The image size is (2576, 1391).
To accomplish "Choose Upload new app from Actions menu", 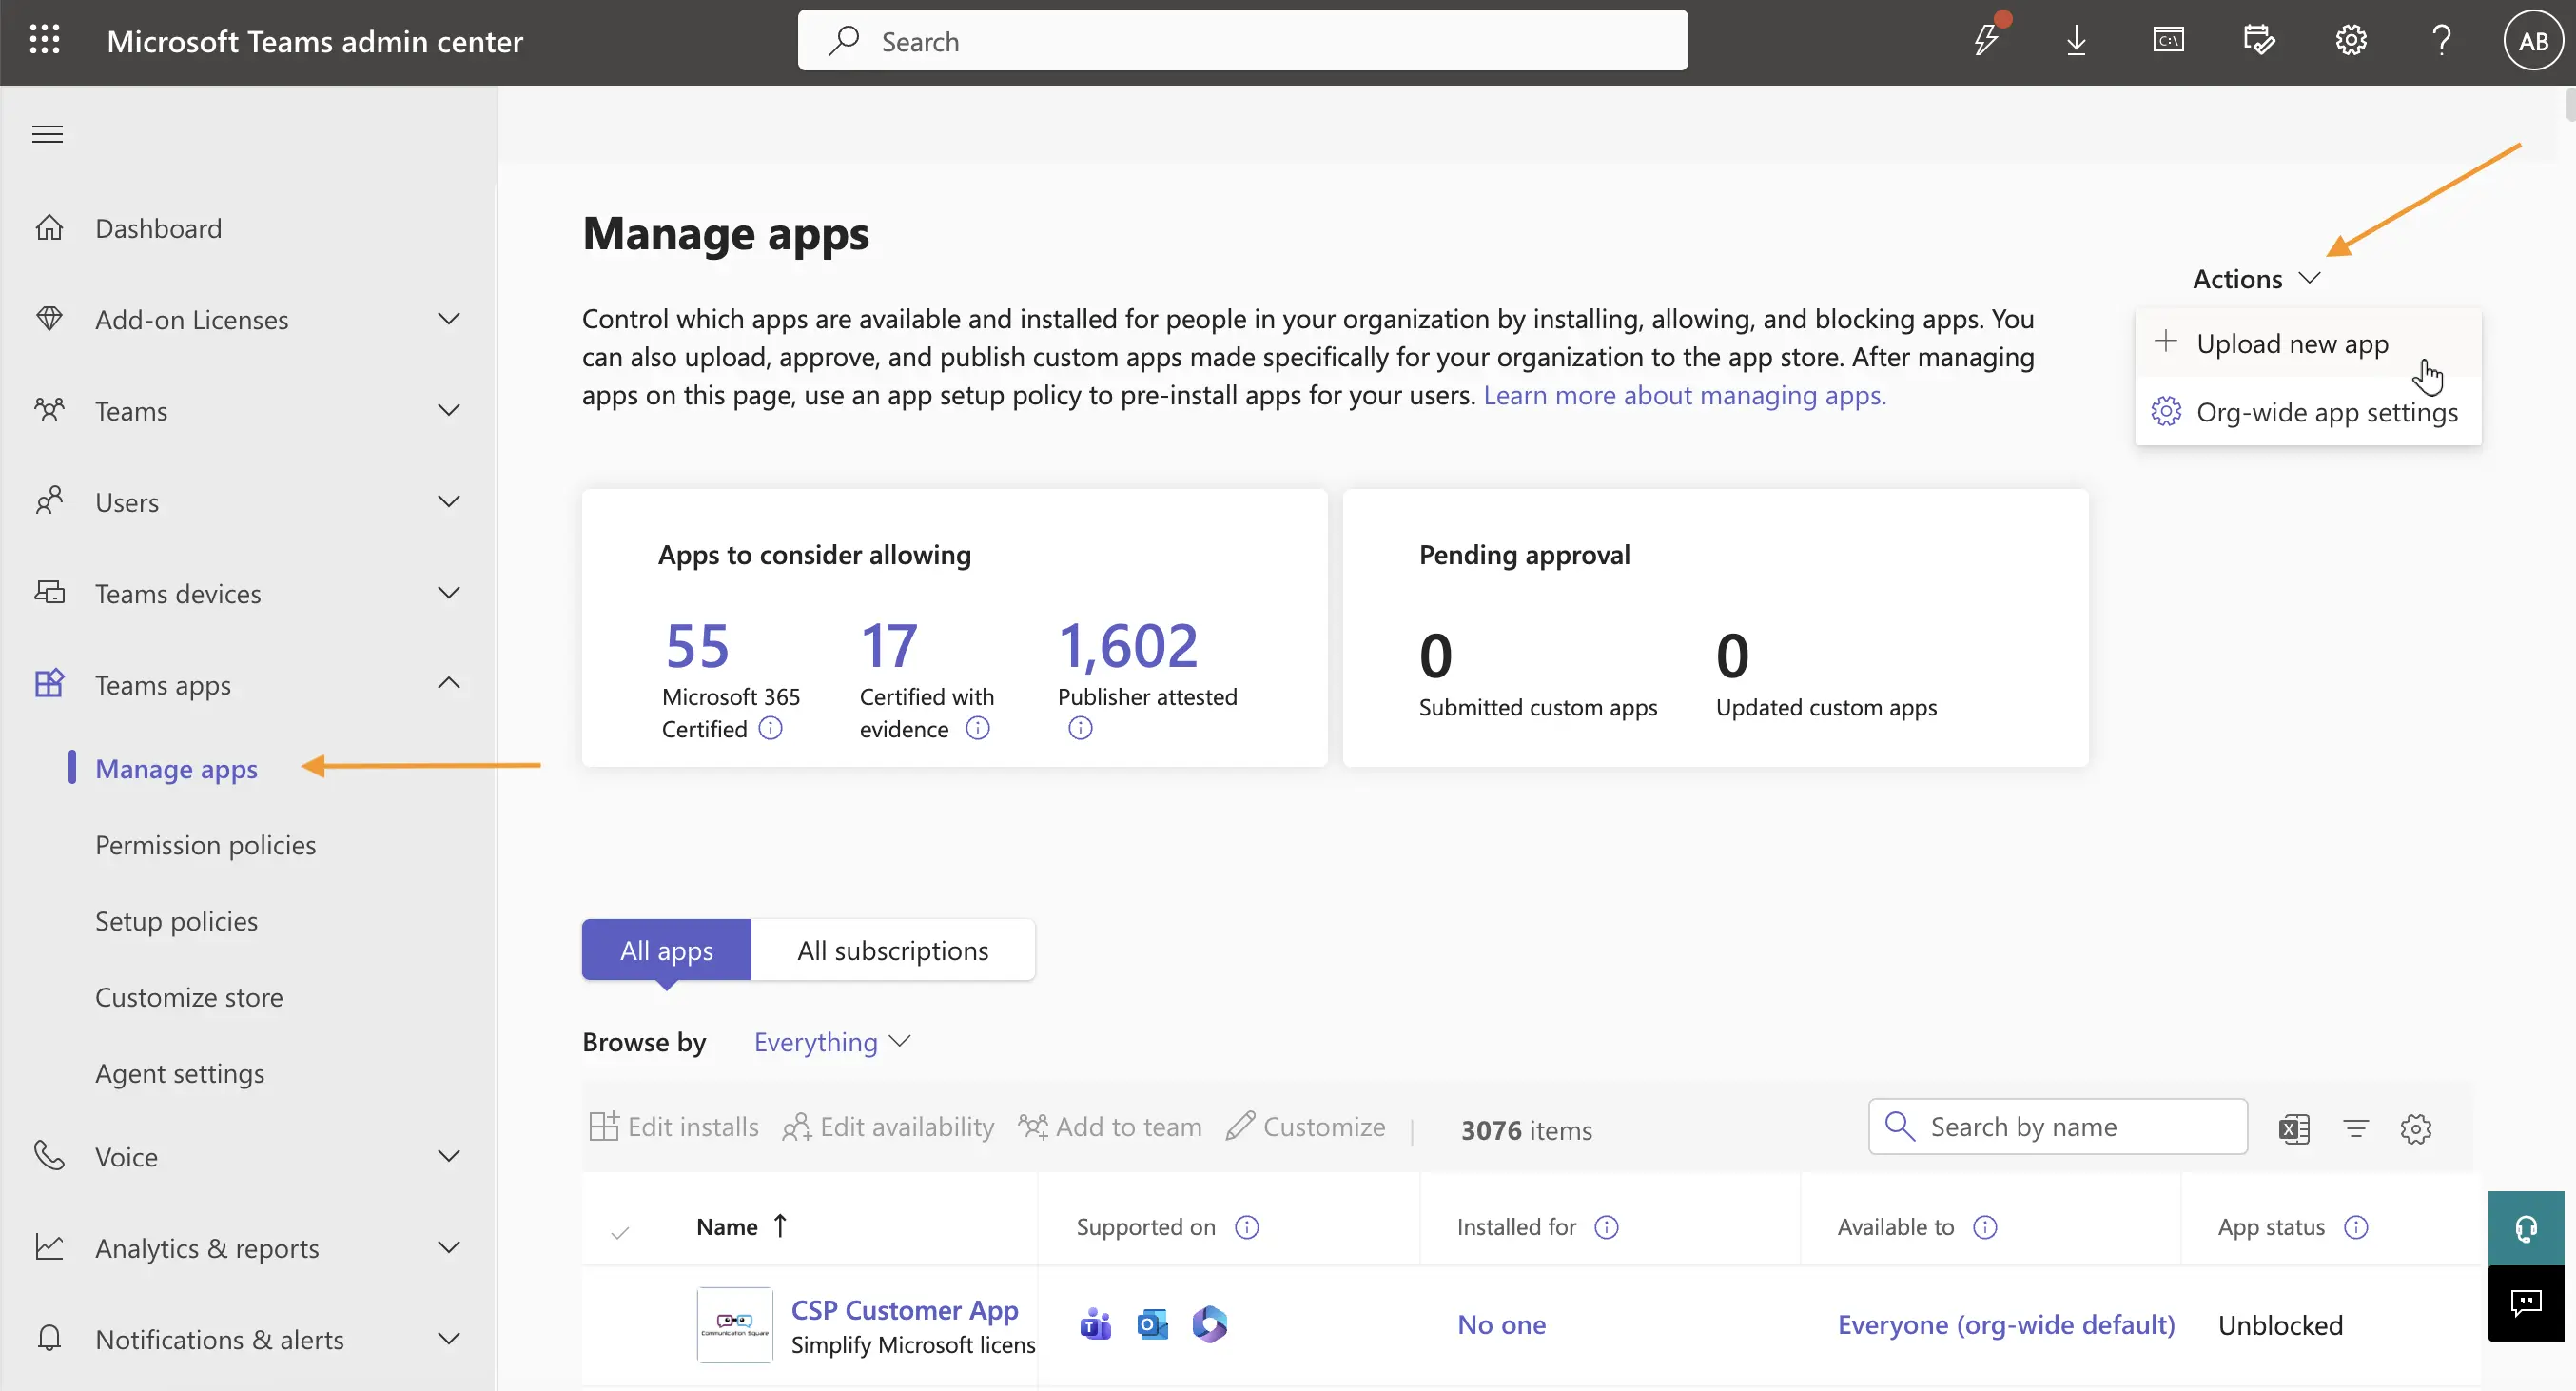I will pos(2308,343).
